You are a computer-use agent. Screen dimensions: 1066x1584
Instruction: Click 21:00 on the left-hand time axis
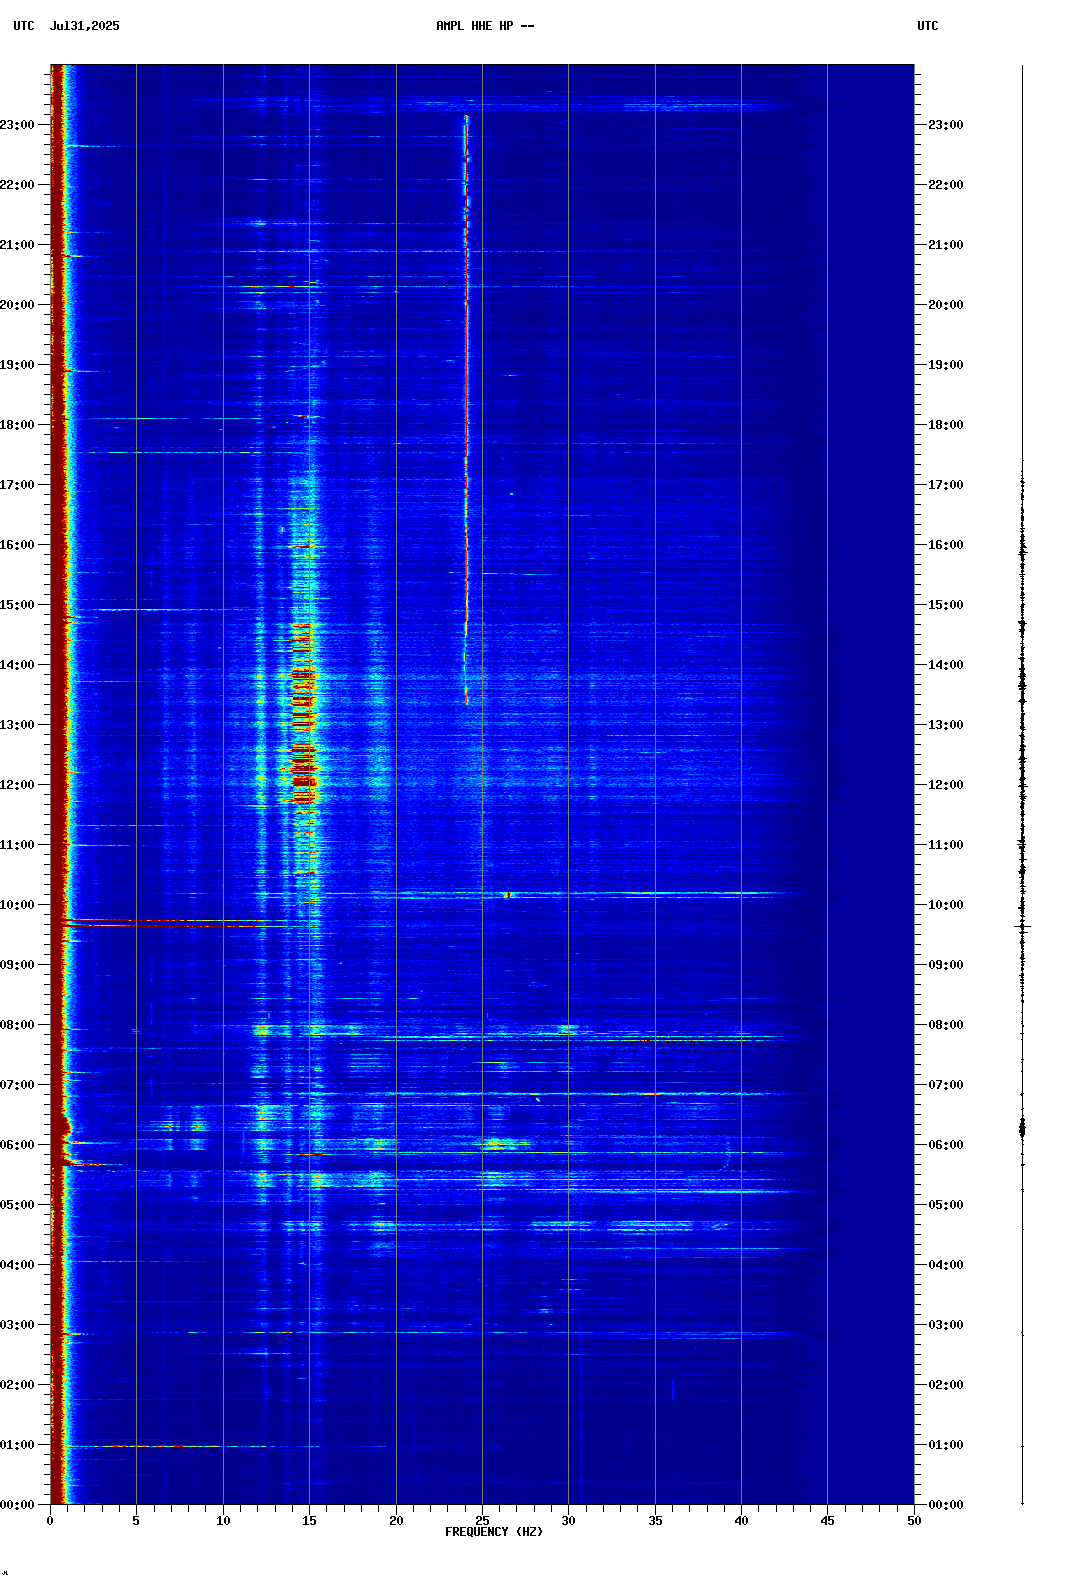point(18,245)
